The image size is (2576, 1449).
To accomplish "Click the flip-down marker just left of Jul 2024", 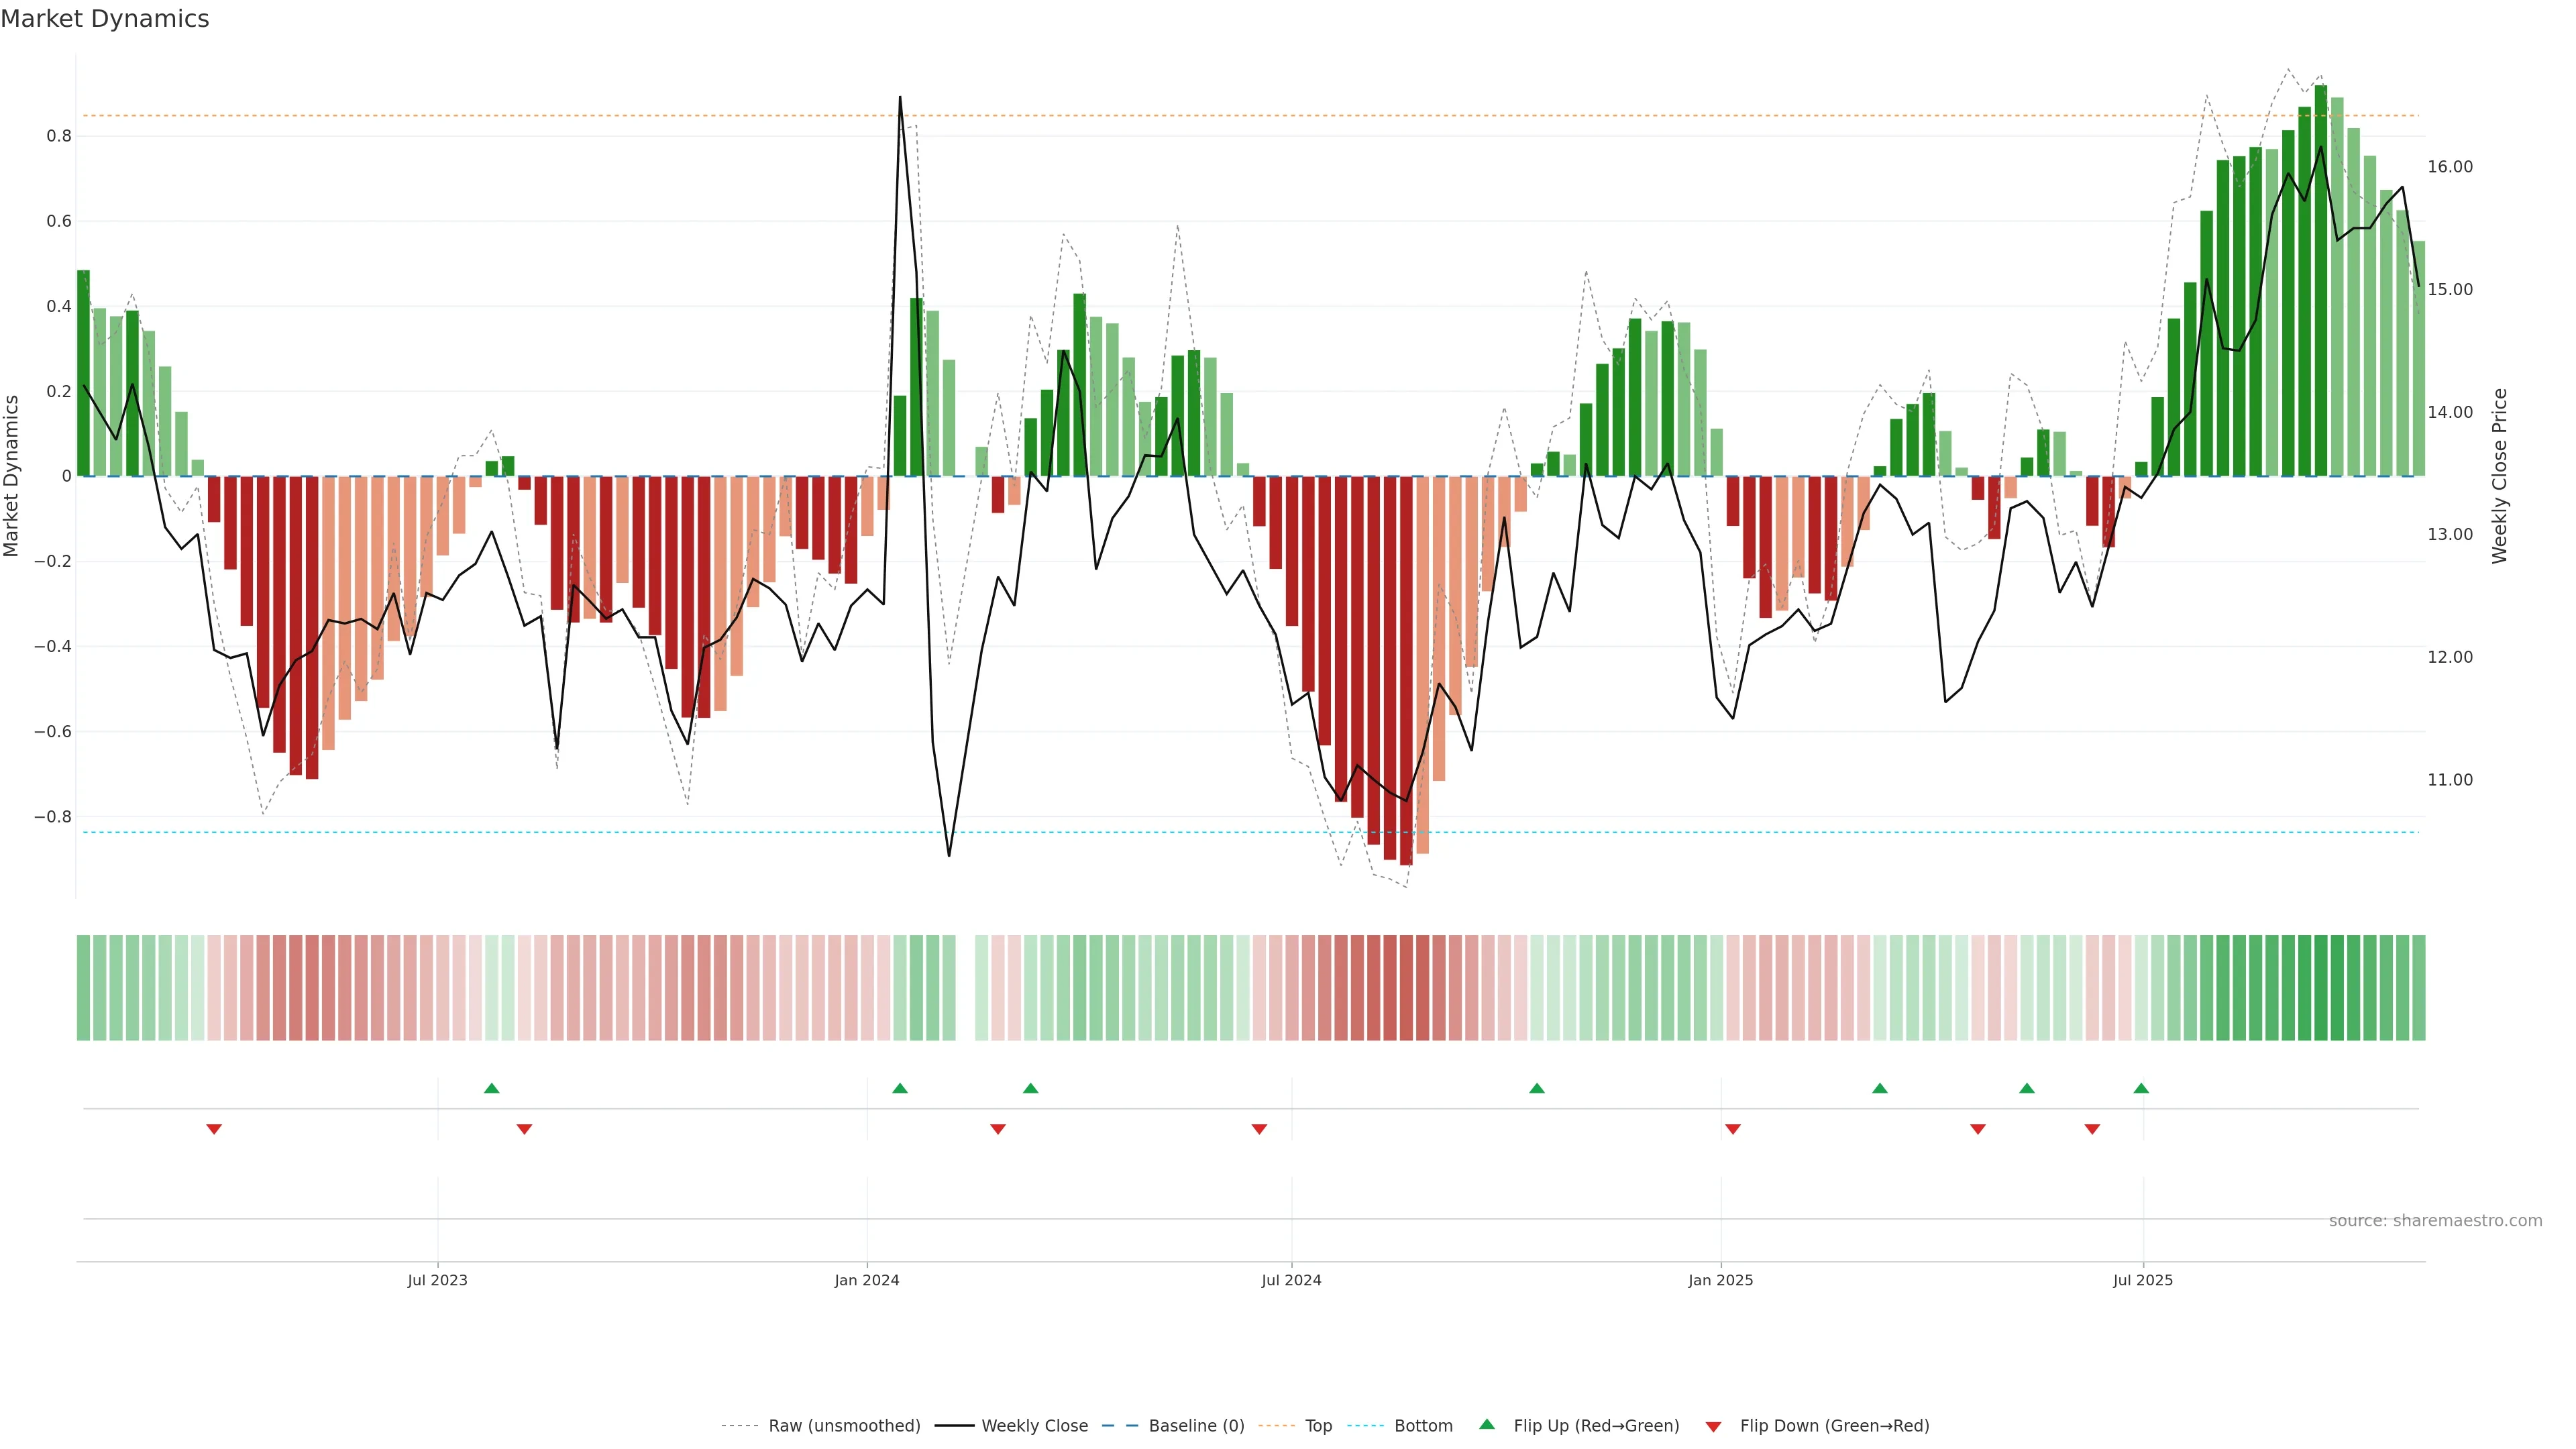I will pyautogui.click(x=1259, y=1129).
